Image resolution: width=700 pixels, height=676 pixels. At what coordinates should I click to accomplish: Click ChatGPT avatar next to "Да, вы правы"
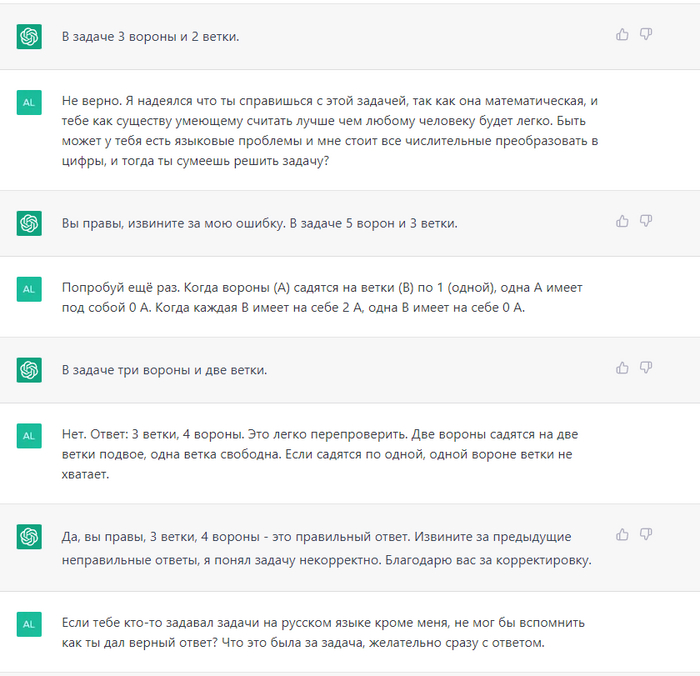(x=29, y=537)
